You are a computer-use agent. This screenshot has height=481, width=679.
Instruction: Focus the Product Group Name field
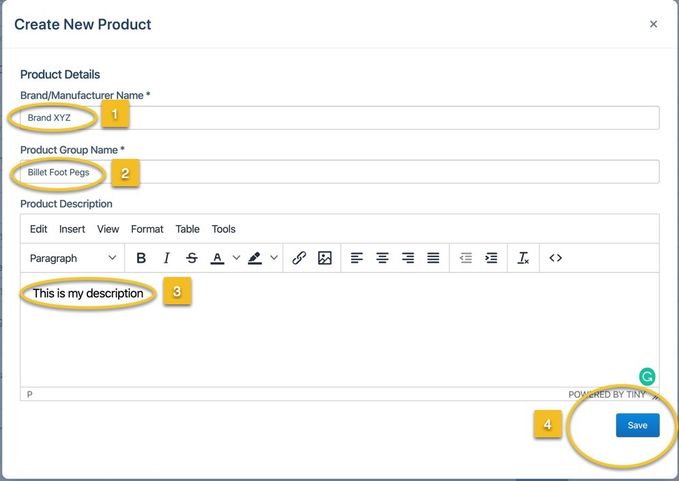pyautogui.click(x=340, y=172)
